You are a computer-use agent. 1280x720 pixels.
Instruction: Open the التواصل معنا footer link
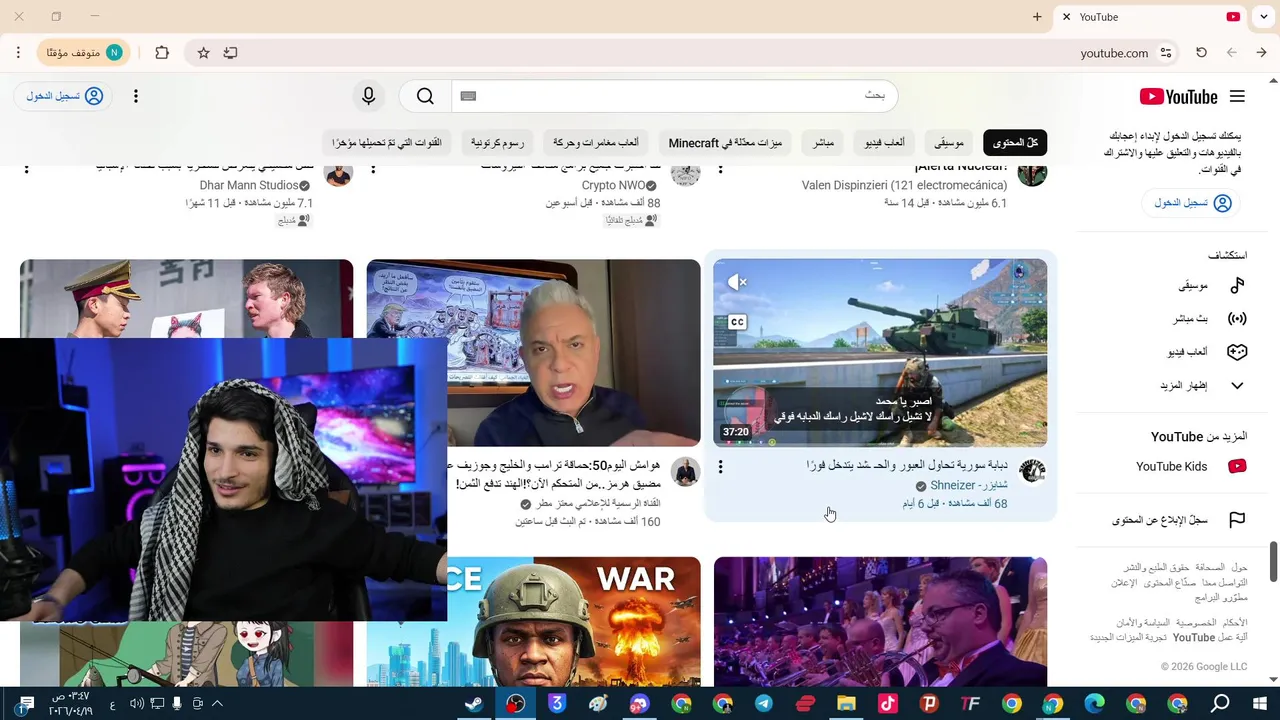pyautogui.click(x=1223, y=582)
